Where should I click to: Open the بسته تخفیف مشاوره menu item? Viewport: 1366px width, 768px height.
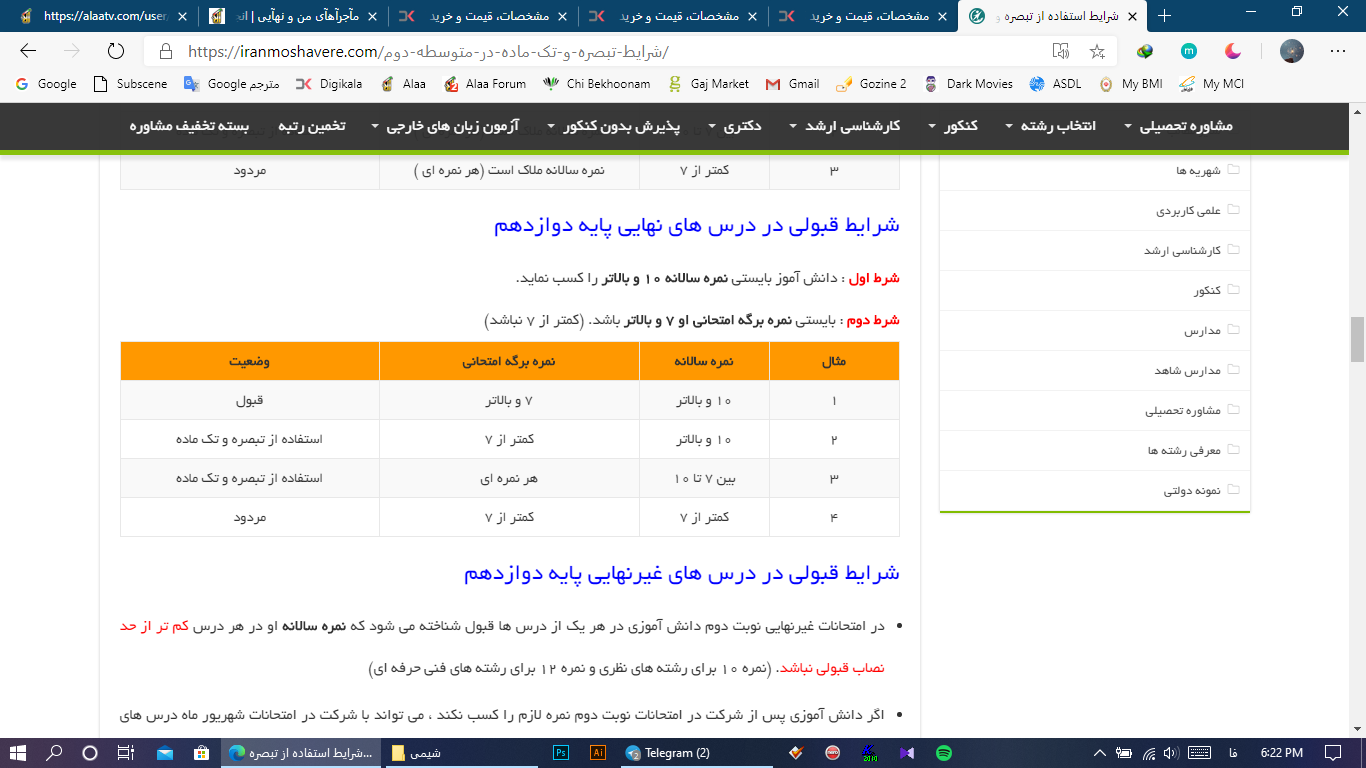189,126
